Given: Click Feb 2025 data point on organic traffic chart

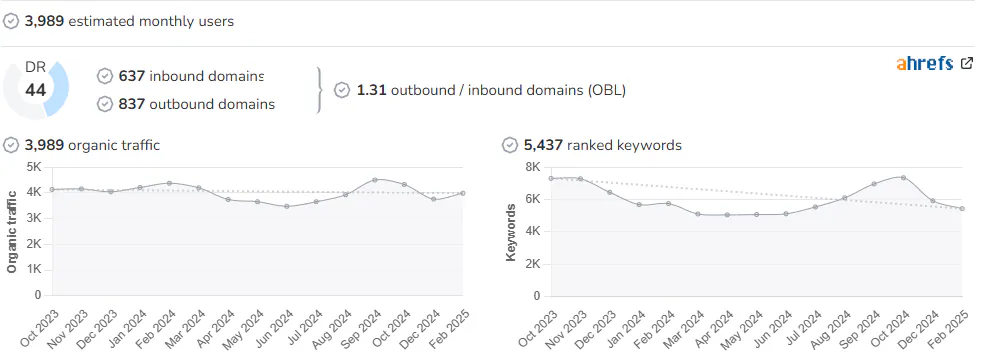Looking at the screenshot, I should (x=462, y=193).
